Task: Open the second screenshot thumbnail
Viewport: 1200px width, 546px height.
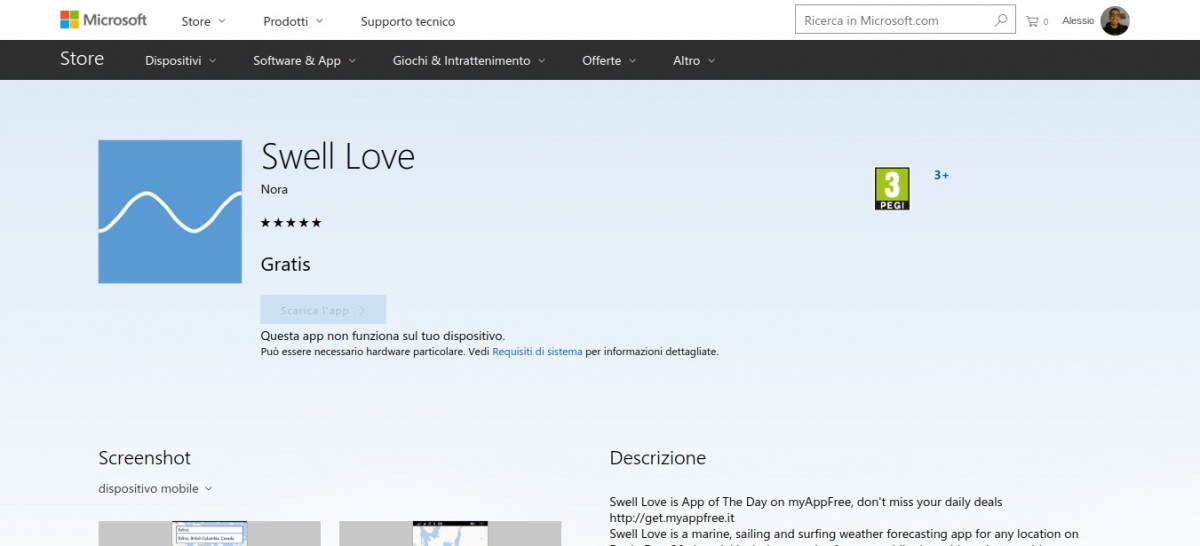Action: tap(450, 533)
